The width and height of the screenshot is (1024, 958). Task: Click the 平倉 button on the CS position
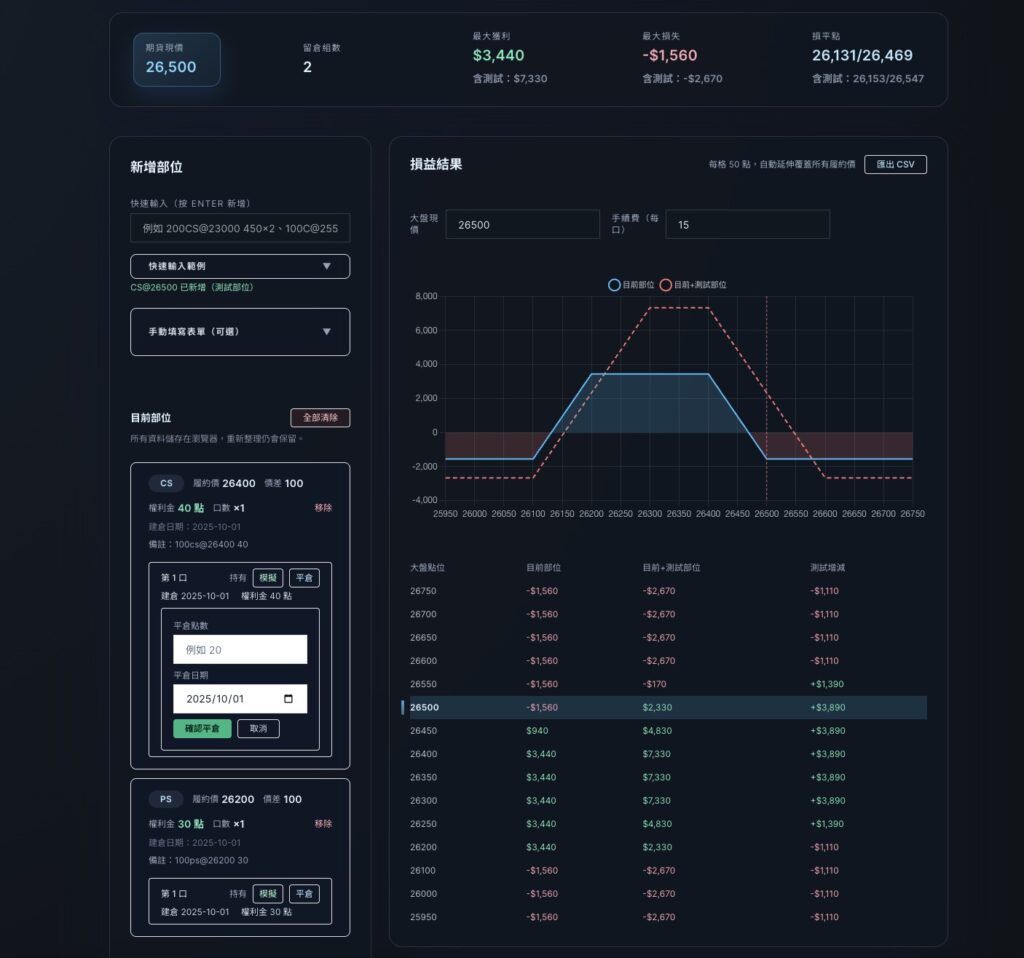(x=304, y=578)
